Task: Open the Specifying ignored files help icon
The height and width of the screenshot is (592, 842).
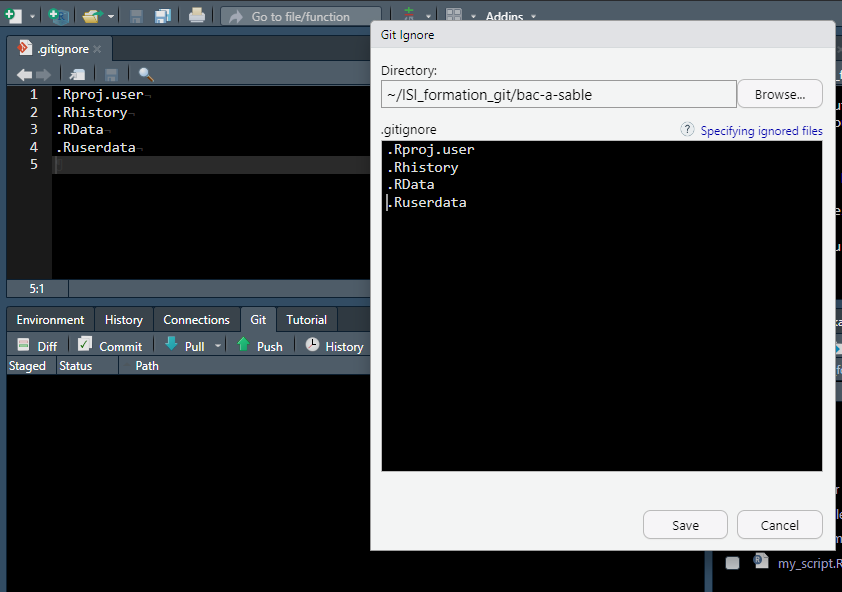Action: coord(687,130)
